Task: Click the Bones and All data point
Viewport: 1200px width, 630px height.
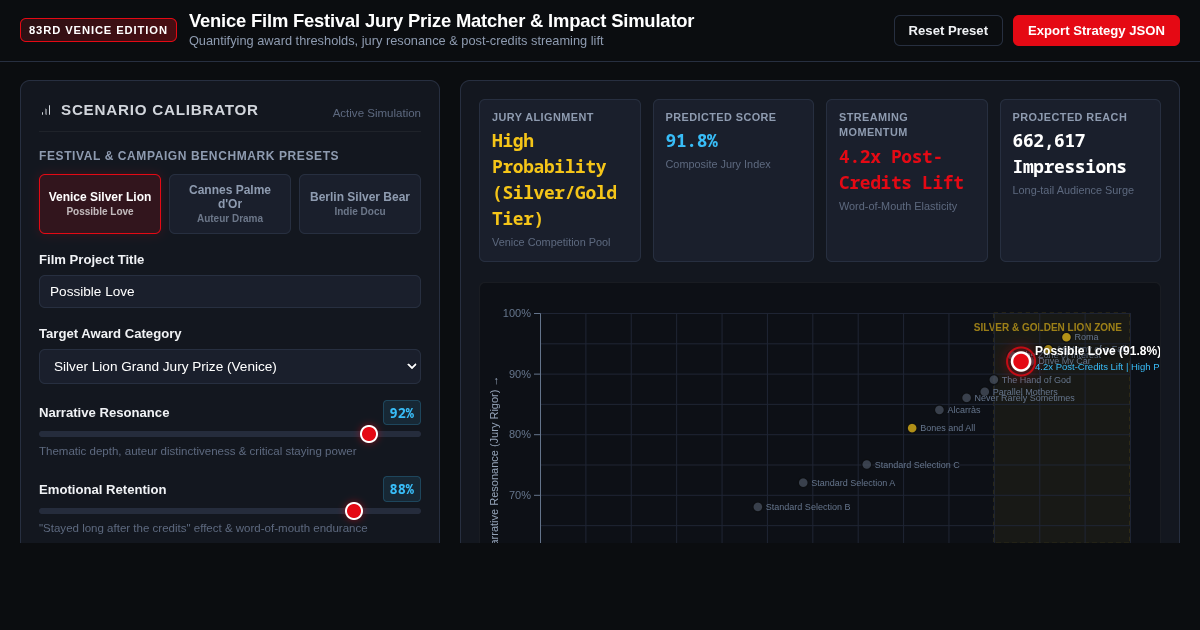Action: coord(912,428)
